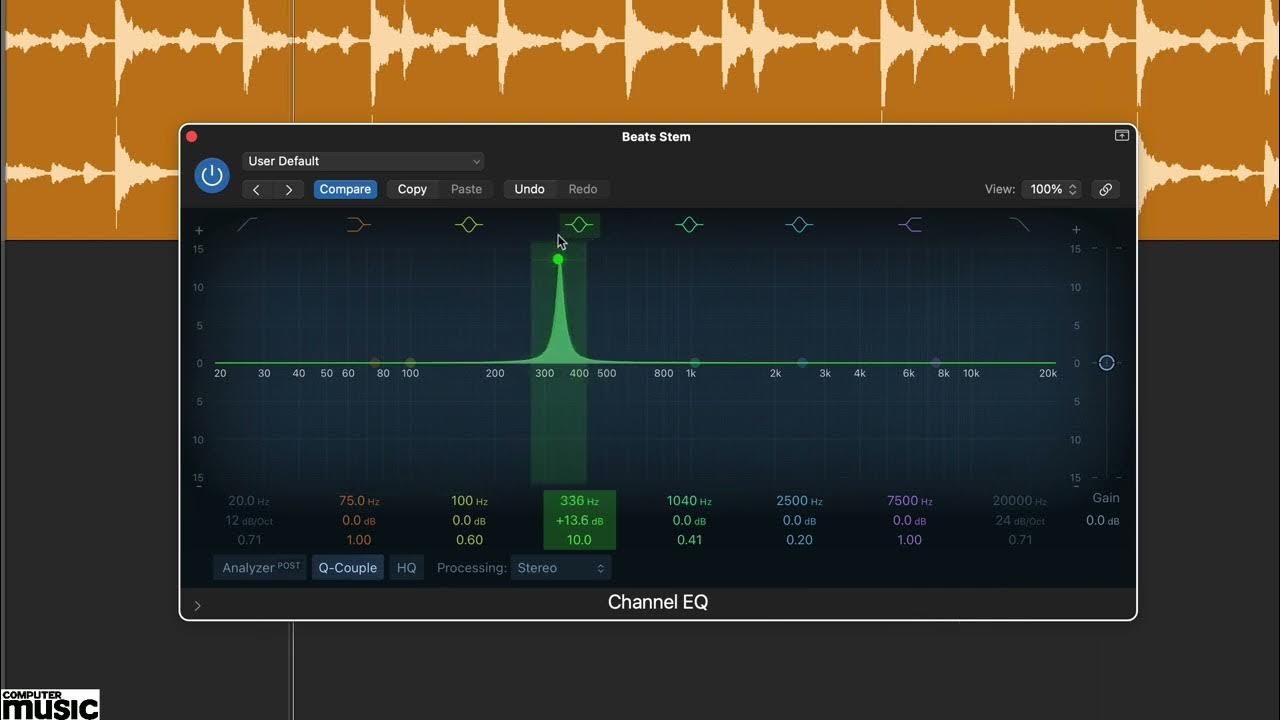Click the 0.60 Q value
The width and height of the screenshot is (1280, 720).
[x=469, y=540]
